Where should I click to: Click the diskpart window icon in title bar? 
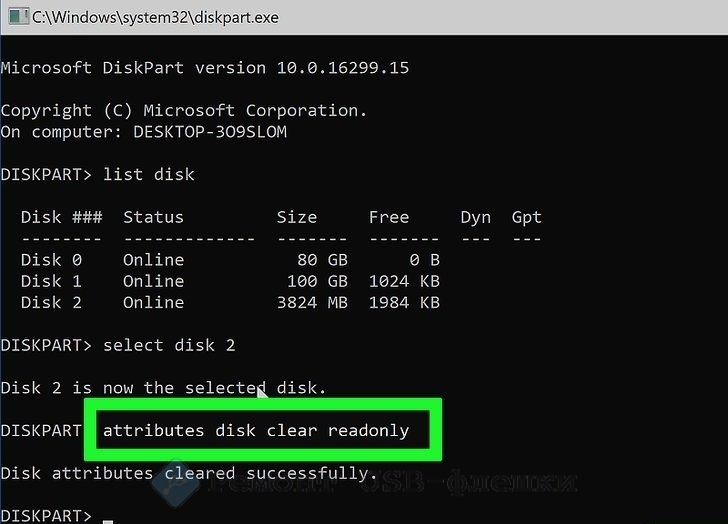18,17
